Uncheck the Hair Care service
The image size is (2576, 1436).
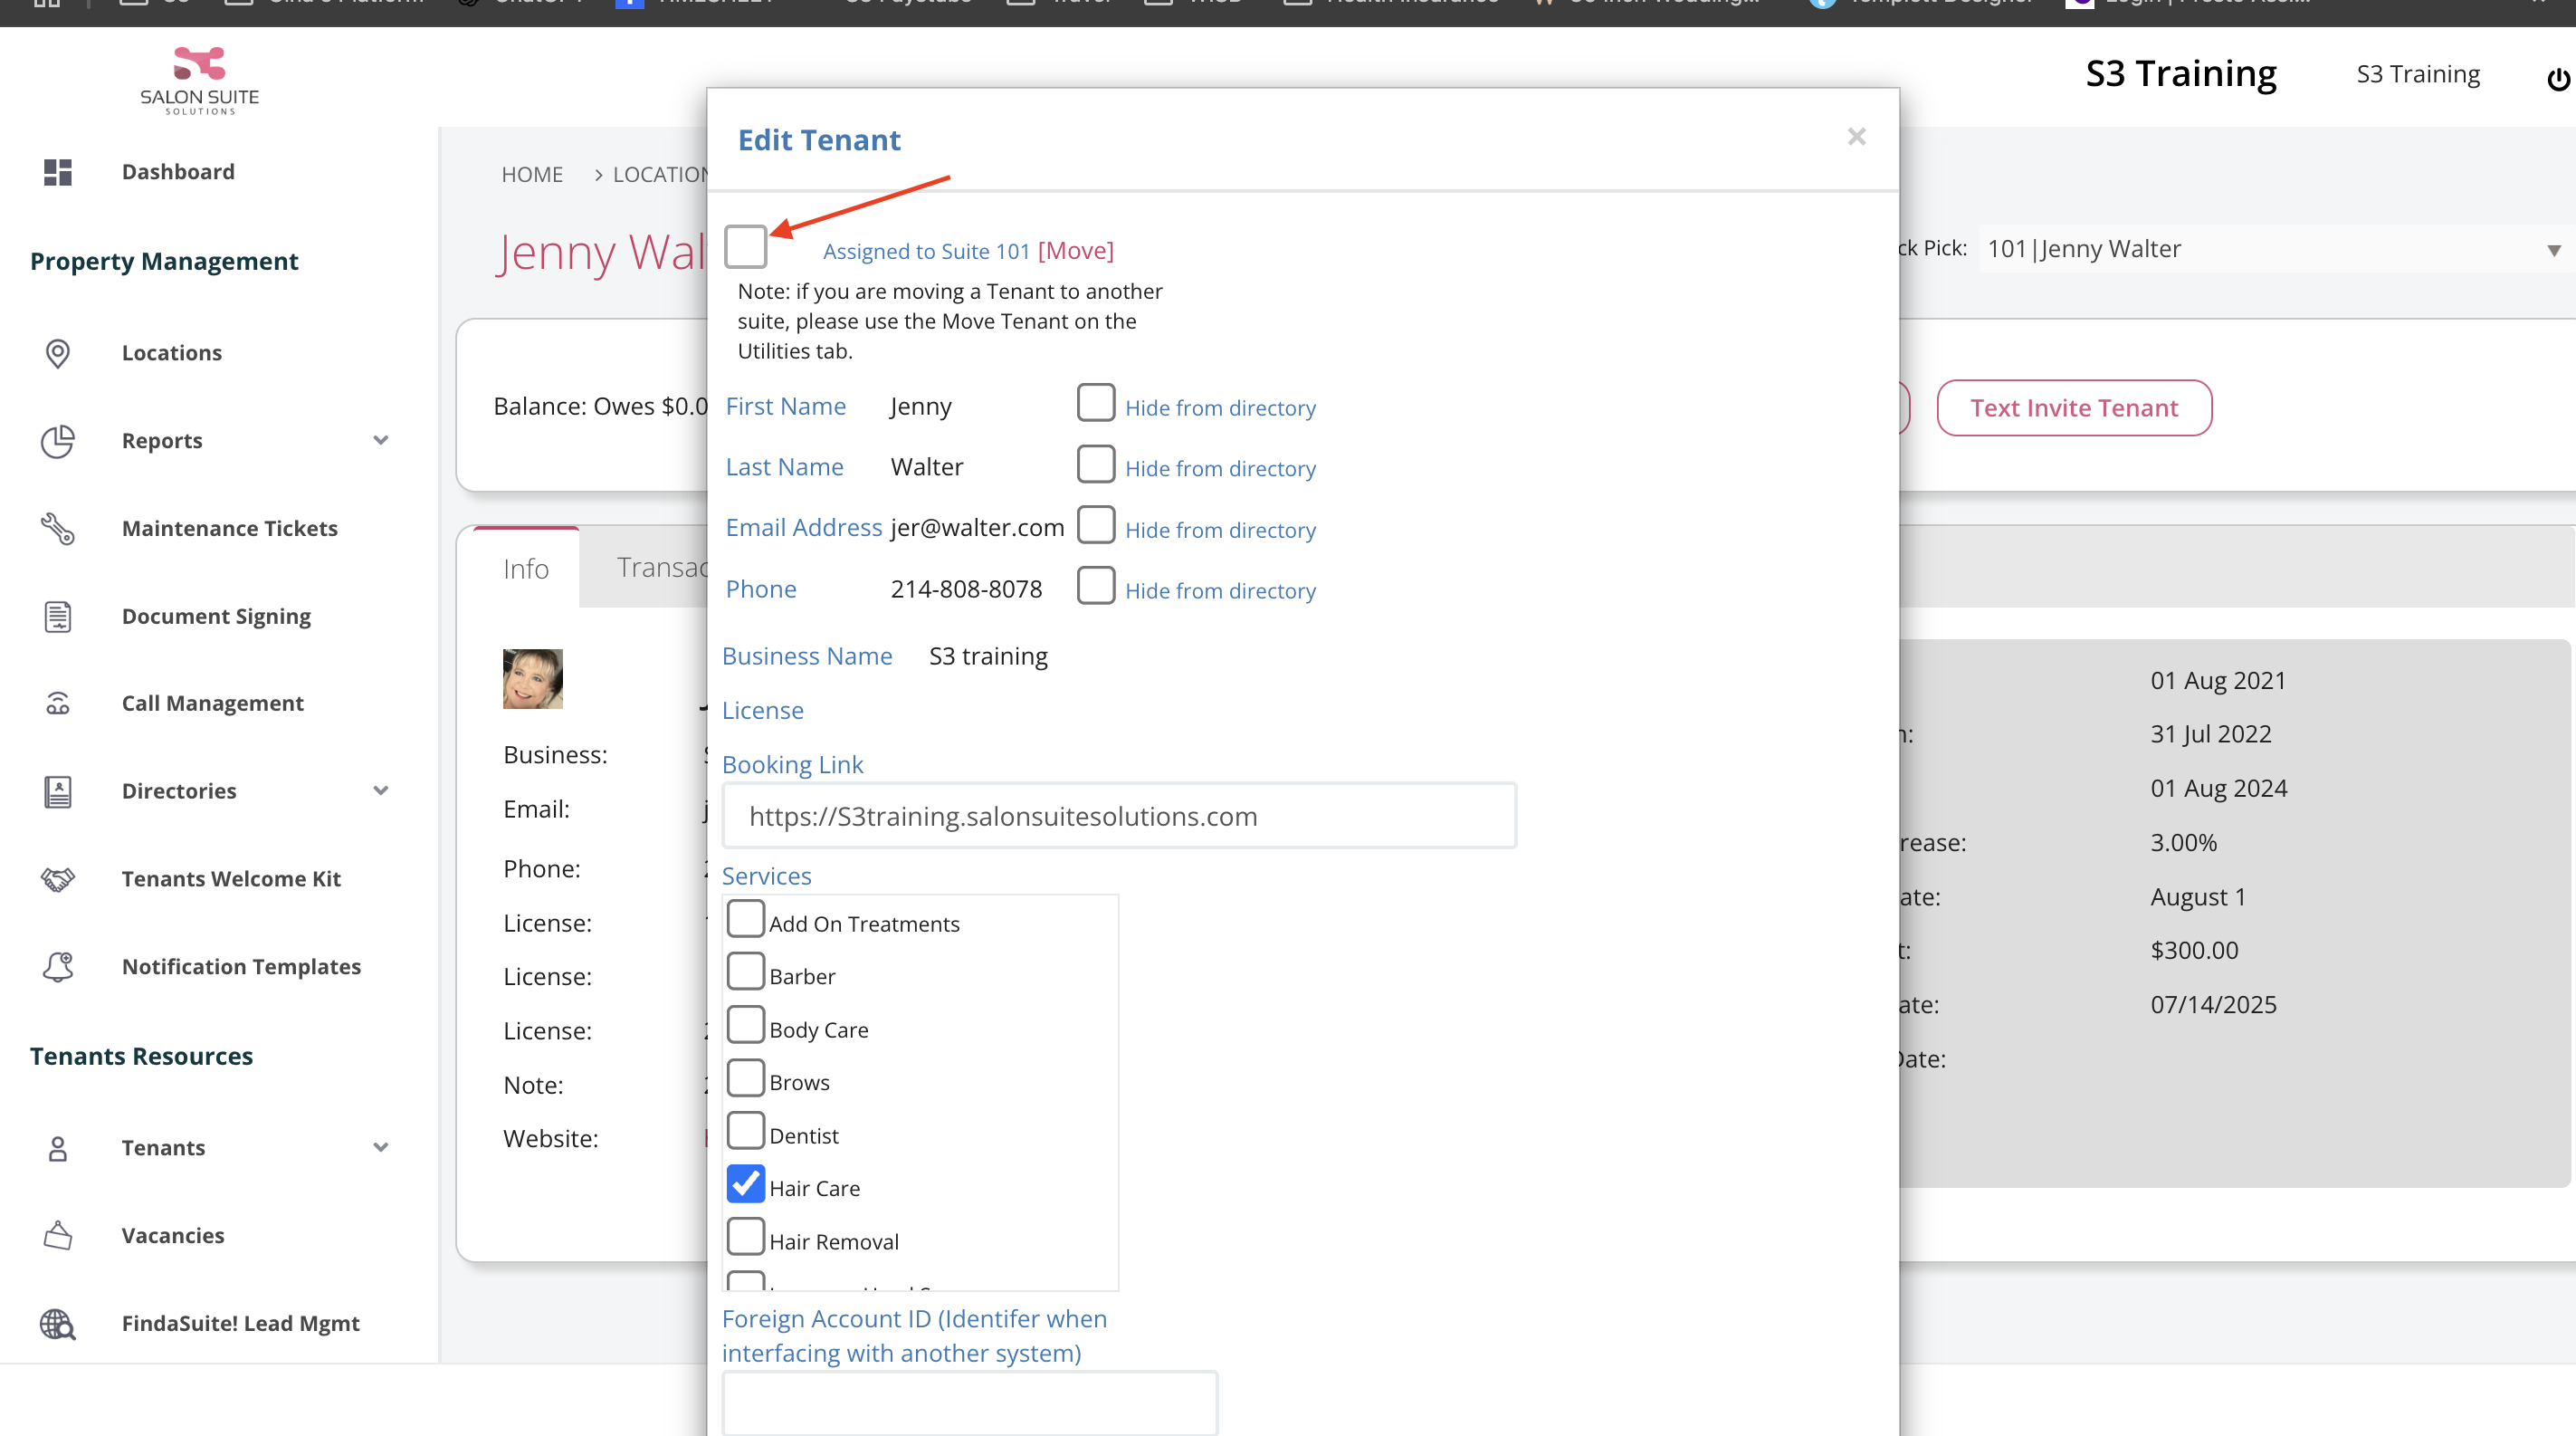point(746,1184)
